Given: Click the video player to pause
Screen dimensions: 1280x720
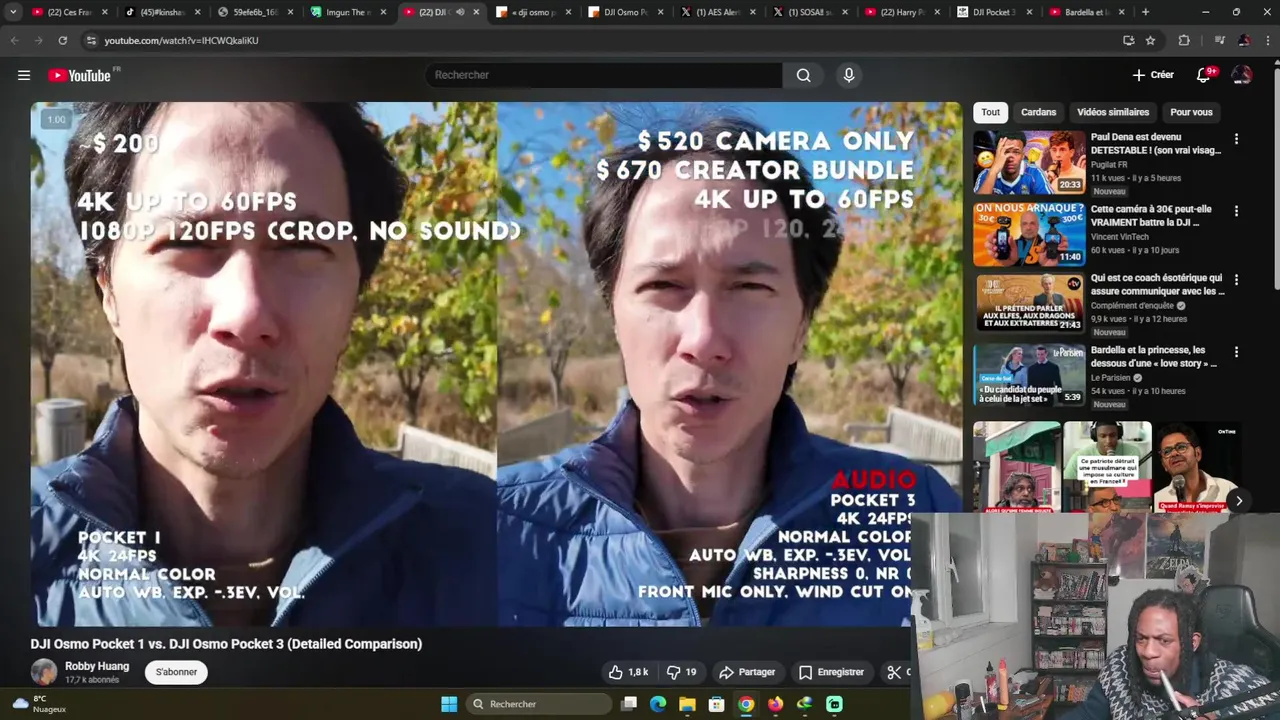Looking at the screenshot, I should (497, 364).
